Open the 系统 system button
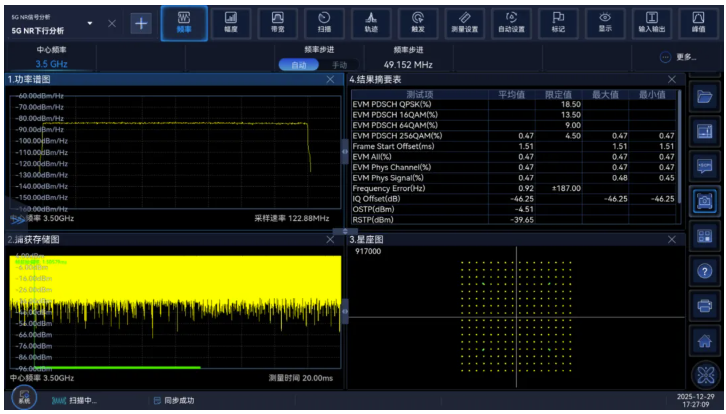This screenshot has height=414, width=726. point(24,397)
